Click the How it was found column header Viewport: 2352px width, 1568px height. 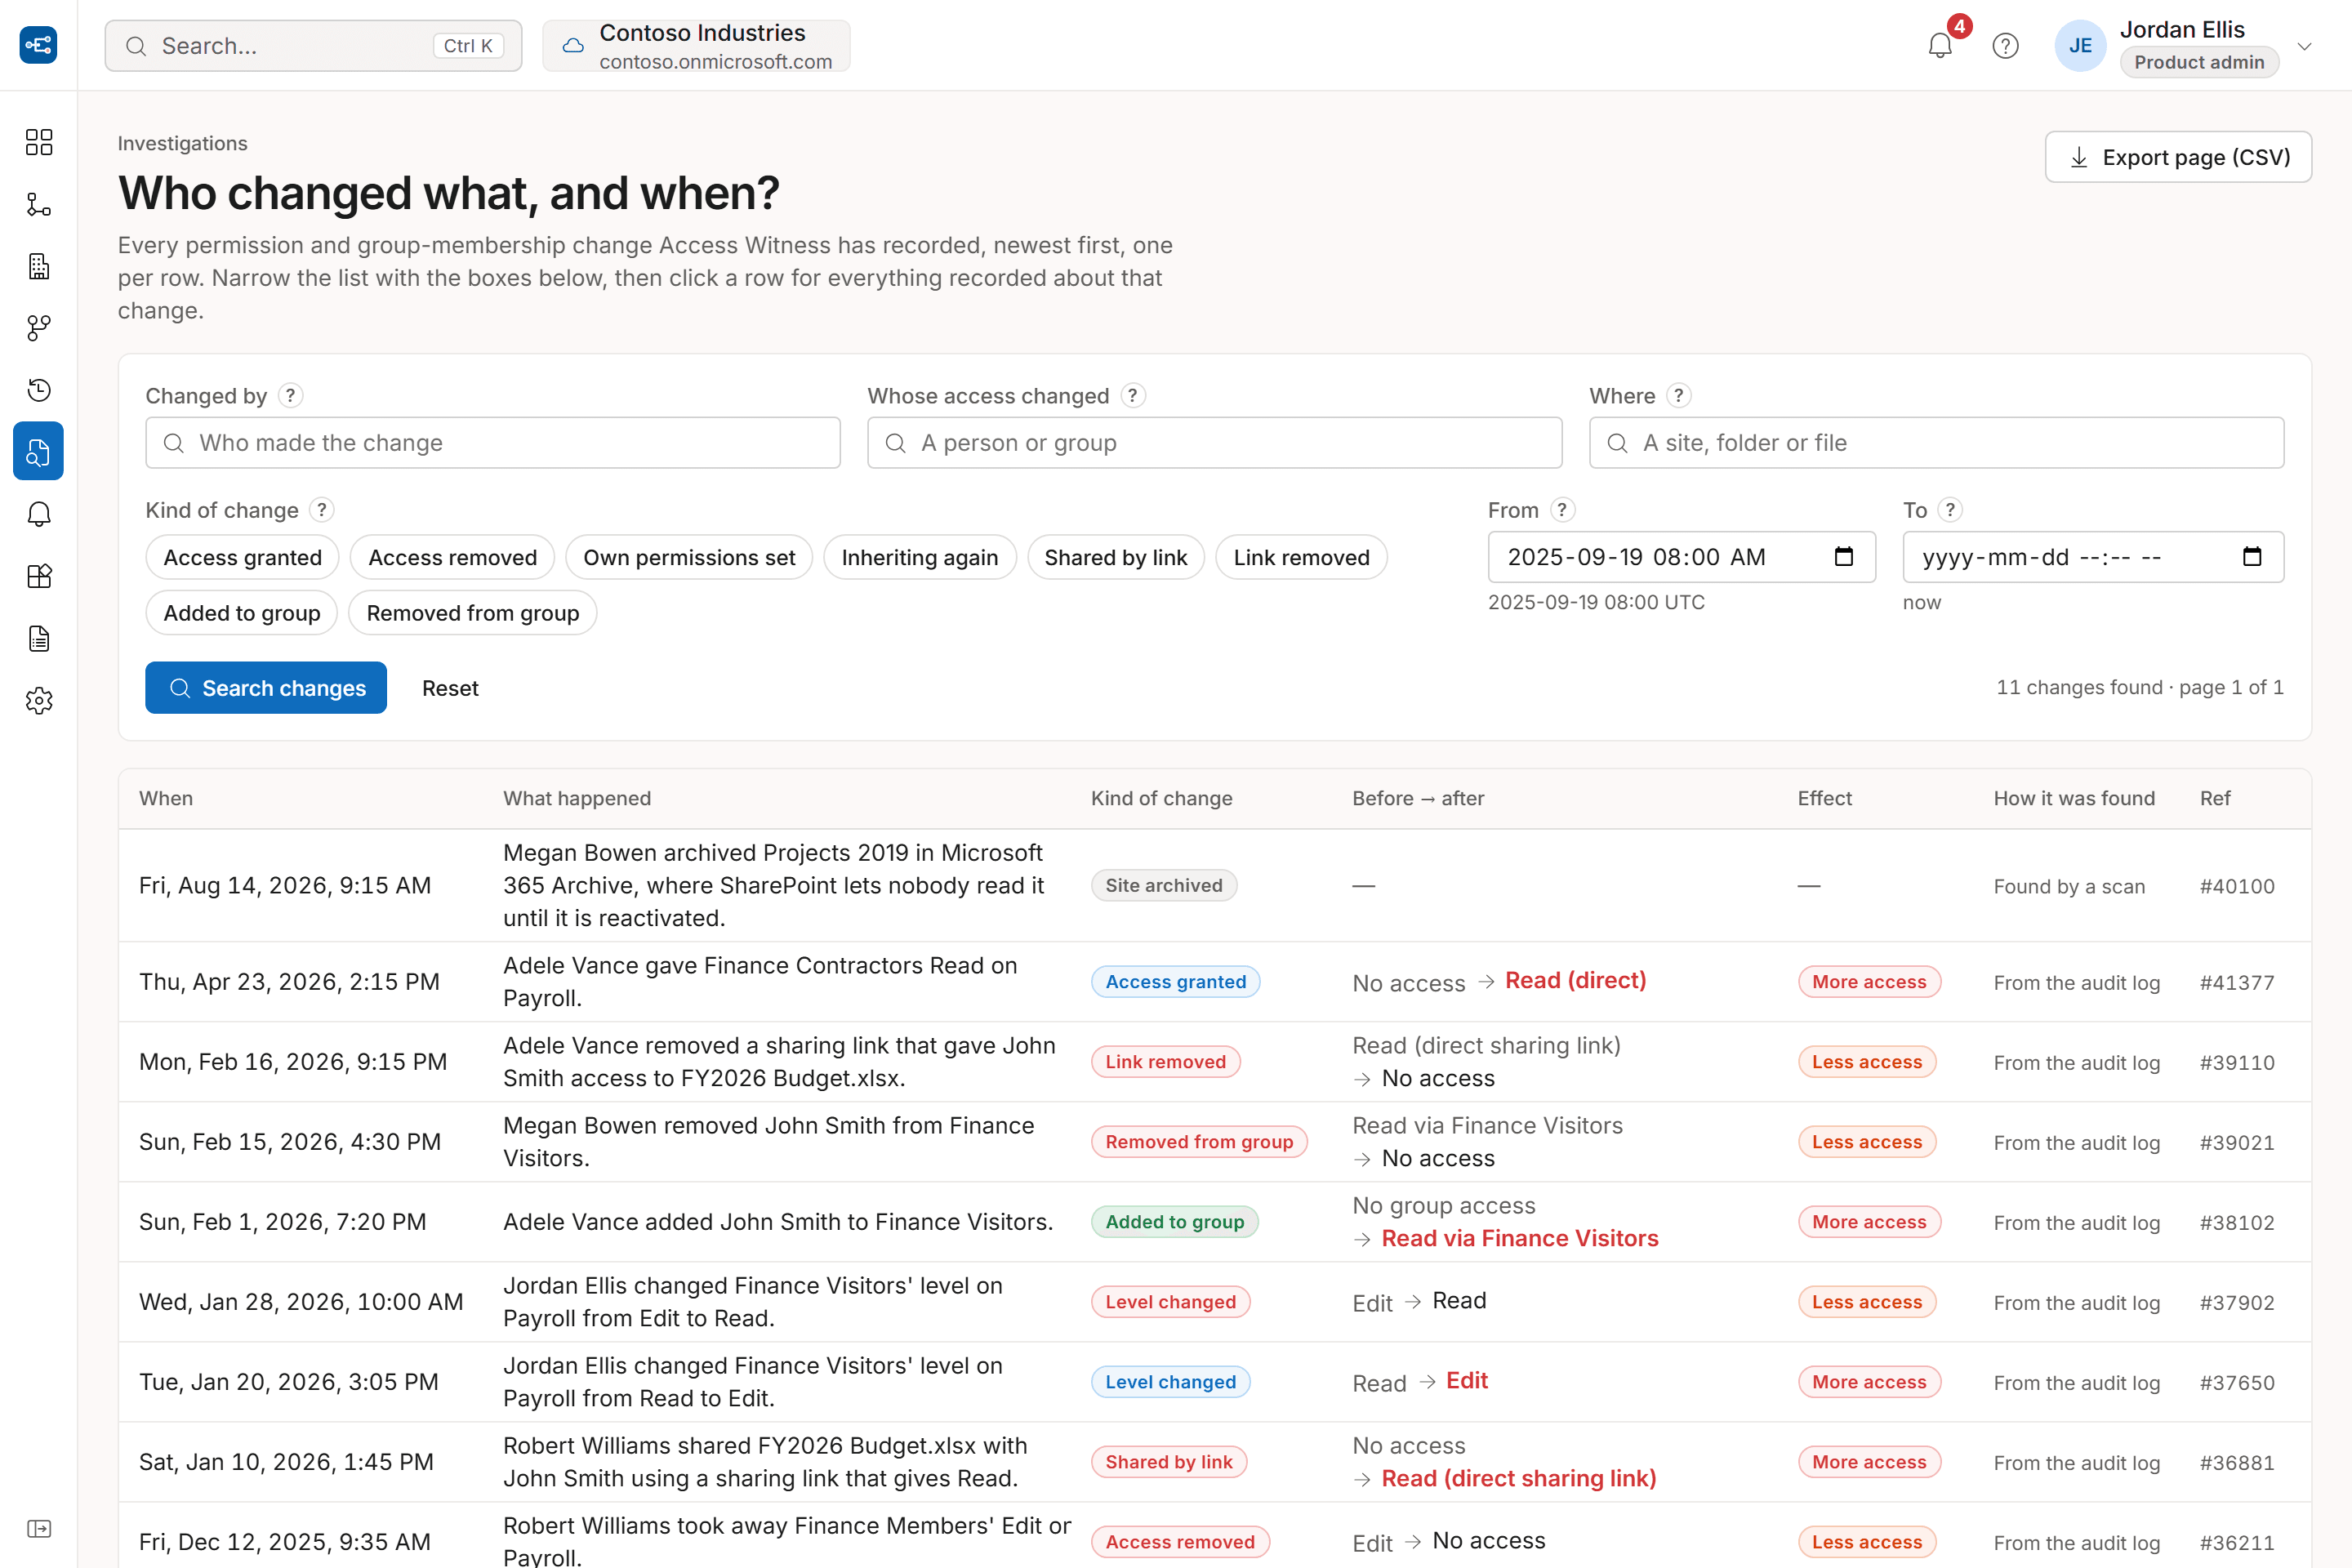click(x=2074, y=798)
